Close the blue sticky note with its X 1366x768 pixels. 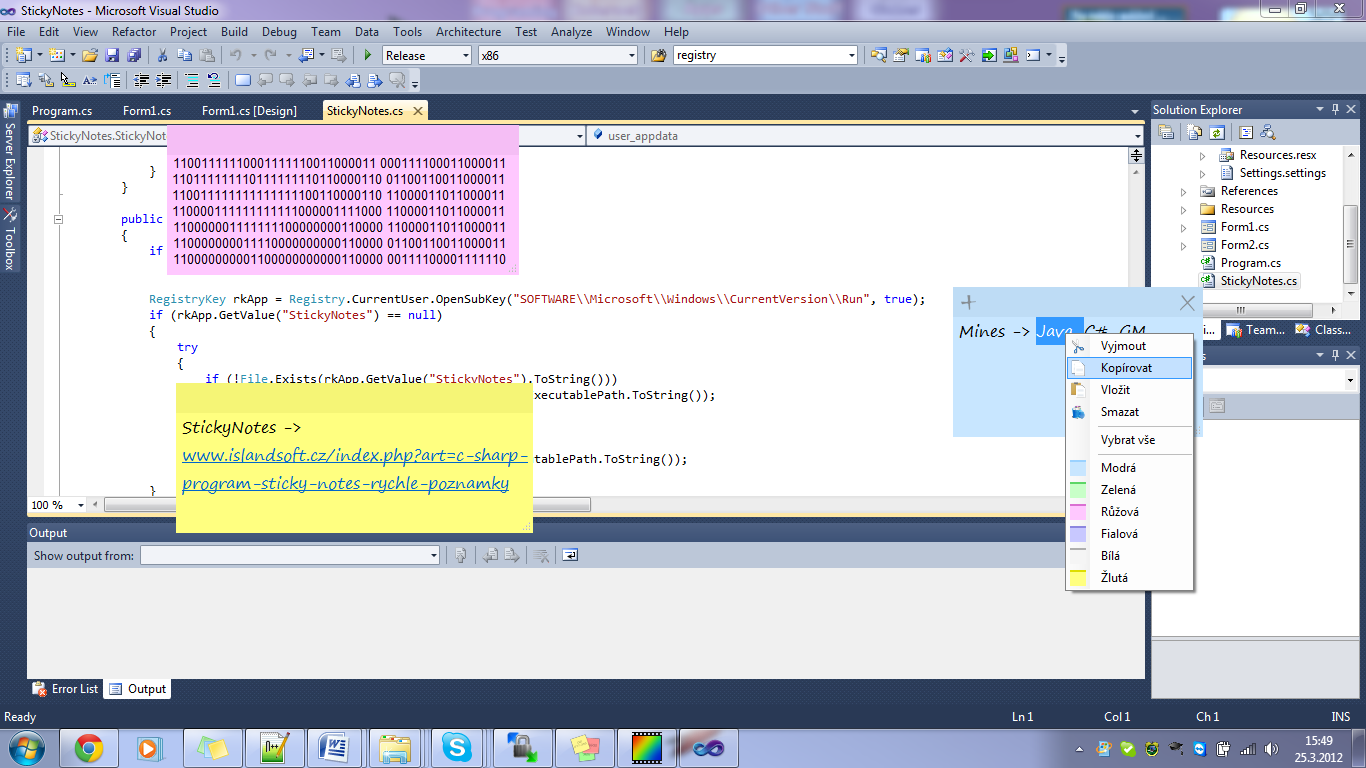click(x=1187, y=303)
